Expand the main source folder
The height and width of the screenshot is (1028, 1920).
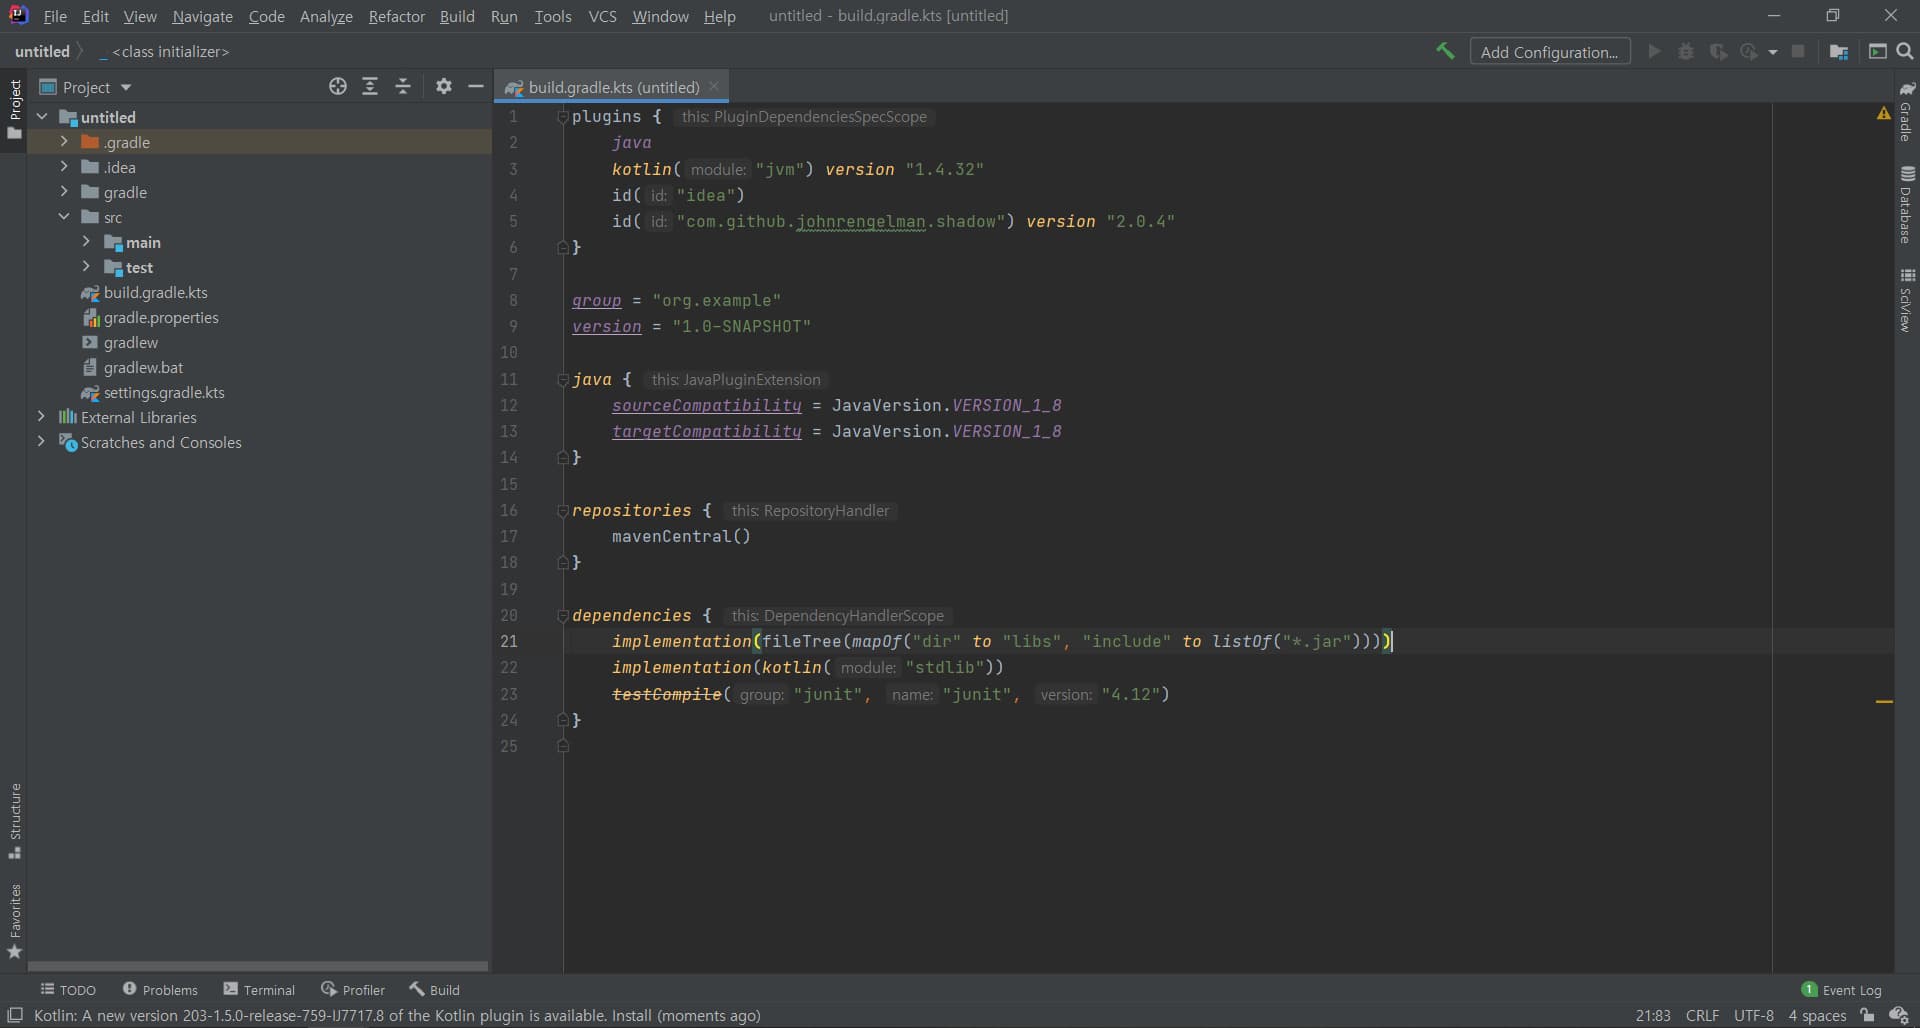point(85,242)
